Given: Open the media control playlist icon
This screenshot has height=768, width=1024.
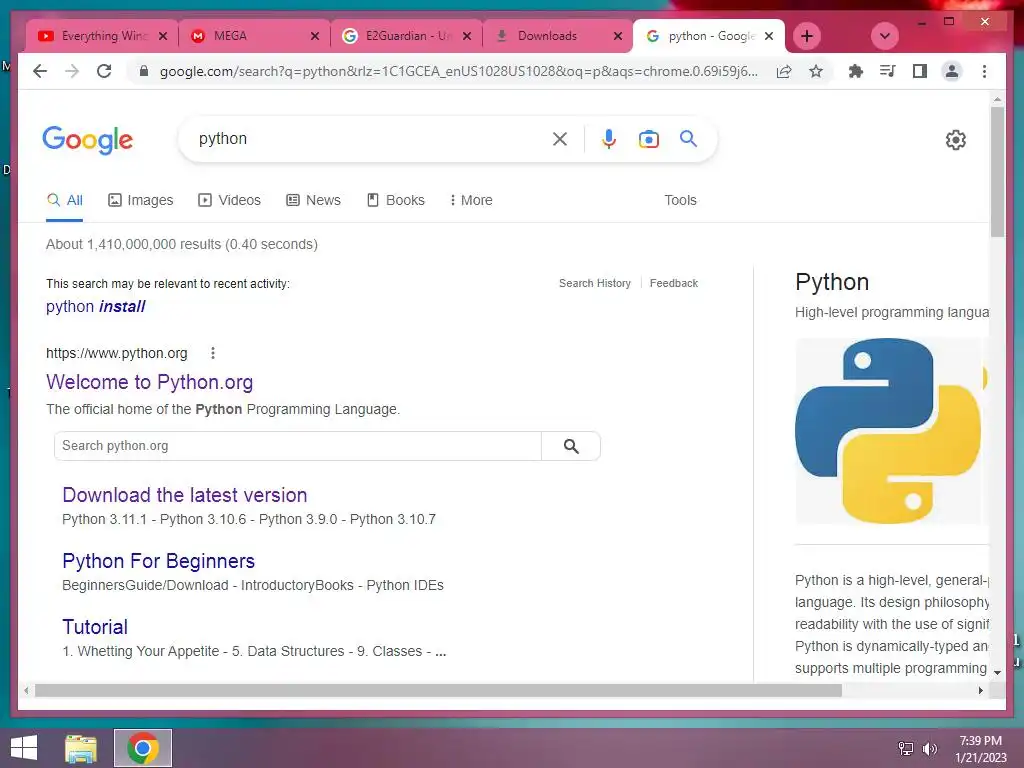Looking at the screenshot, I should [887, 71].
